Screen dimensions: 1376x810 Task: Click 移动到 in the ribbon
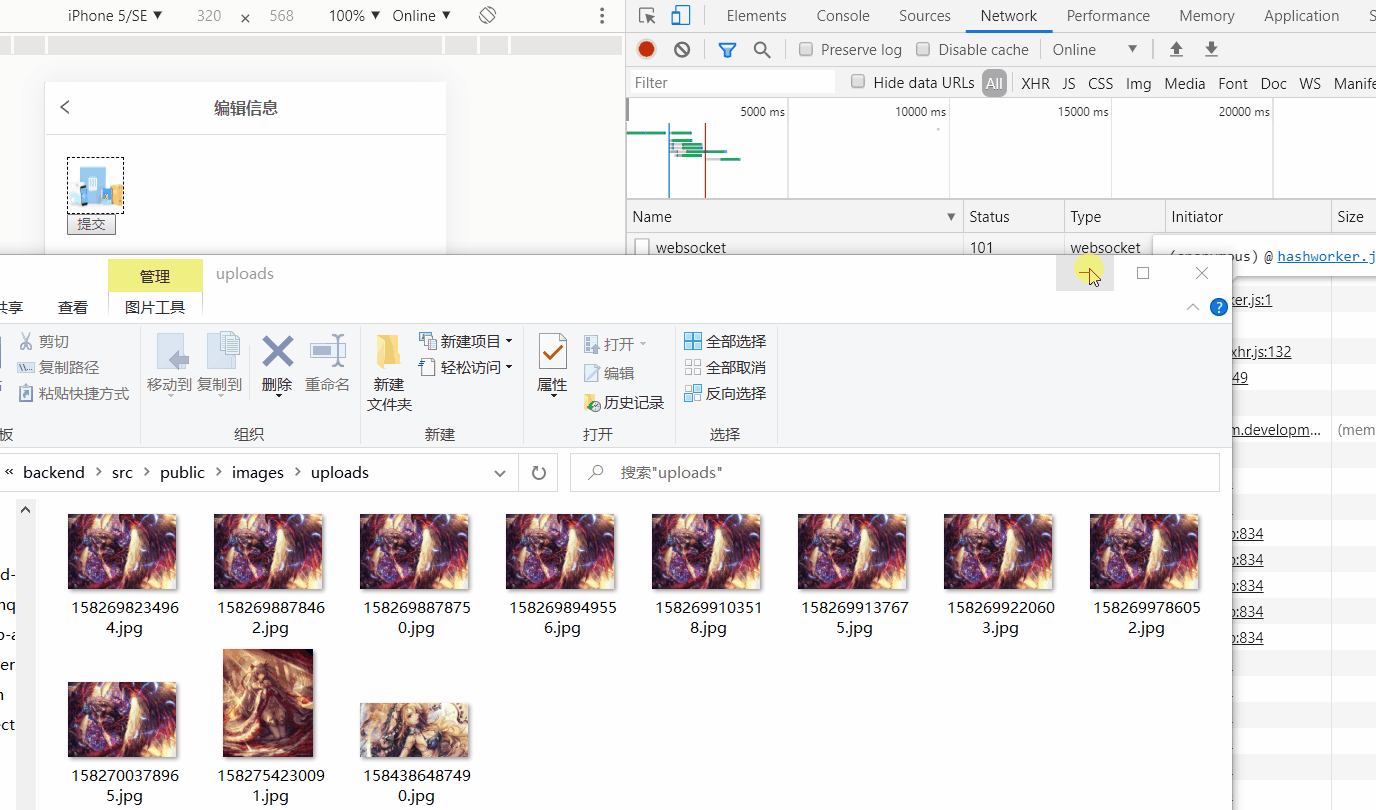pos(169,364)
